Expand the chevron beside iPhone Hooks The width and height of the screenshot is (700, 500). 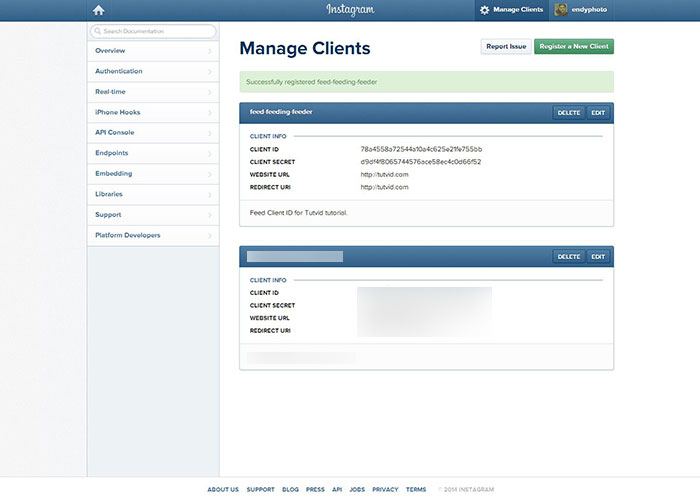210,113
